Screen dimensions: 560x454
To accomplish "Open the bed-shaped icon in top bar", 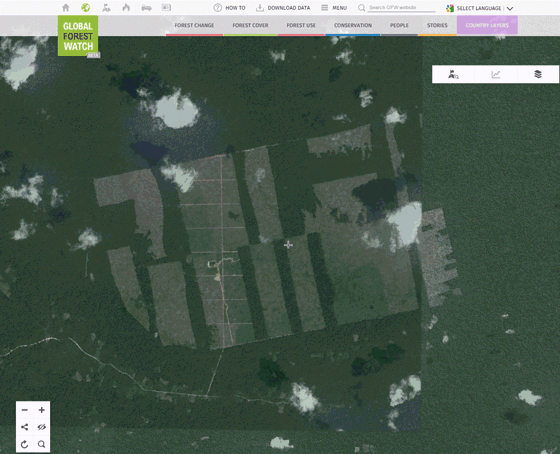I will coord(146,8).
